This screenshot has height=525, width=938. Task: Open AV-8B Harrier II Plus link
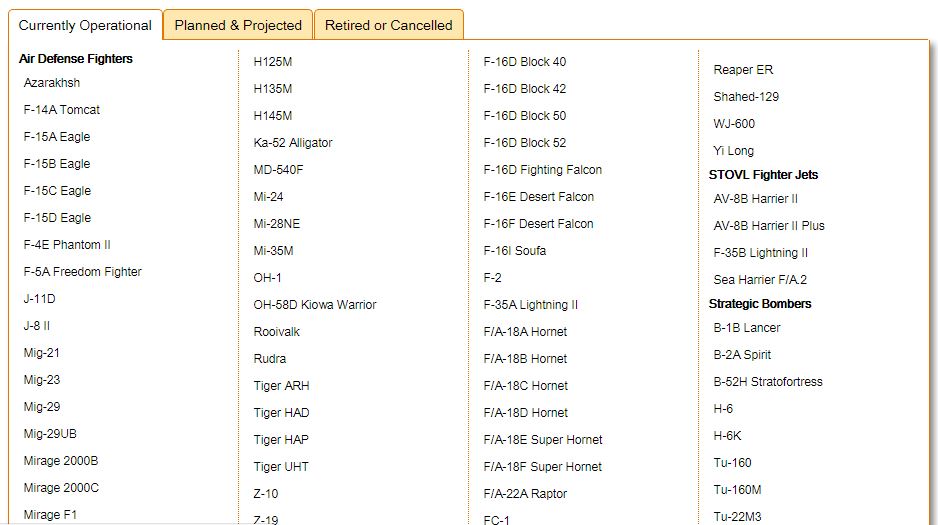point(769,226)
